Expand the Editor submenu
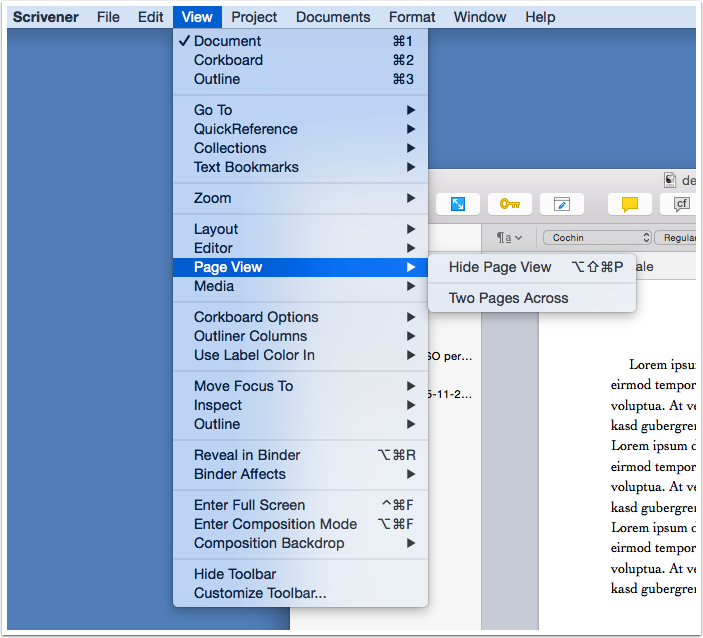This screenshot has width=703, height=638. [300, 248]
